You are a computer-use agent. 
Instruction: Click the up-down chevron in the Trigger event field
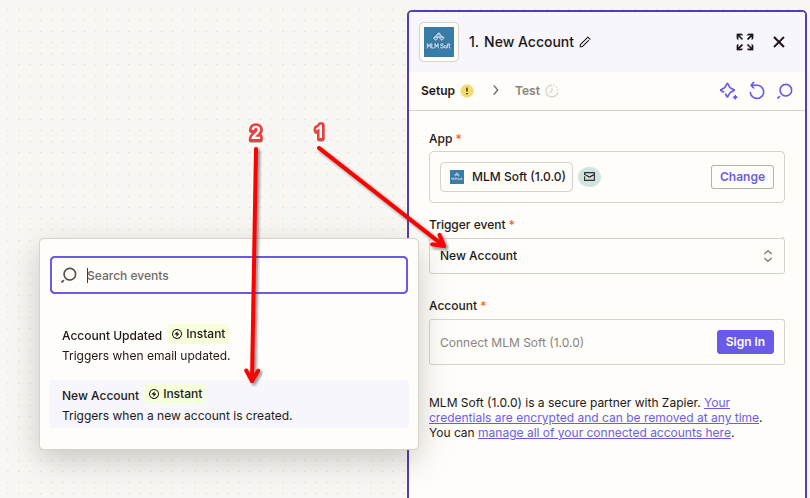(x=768, y=256)
